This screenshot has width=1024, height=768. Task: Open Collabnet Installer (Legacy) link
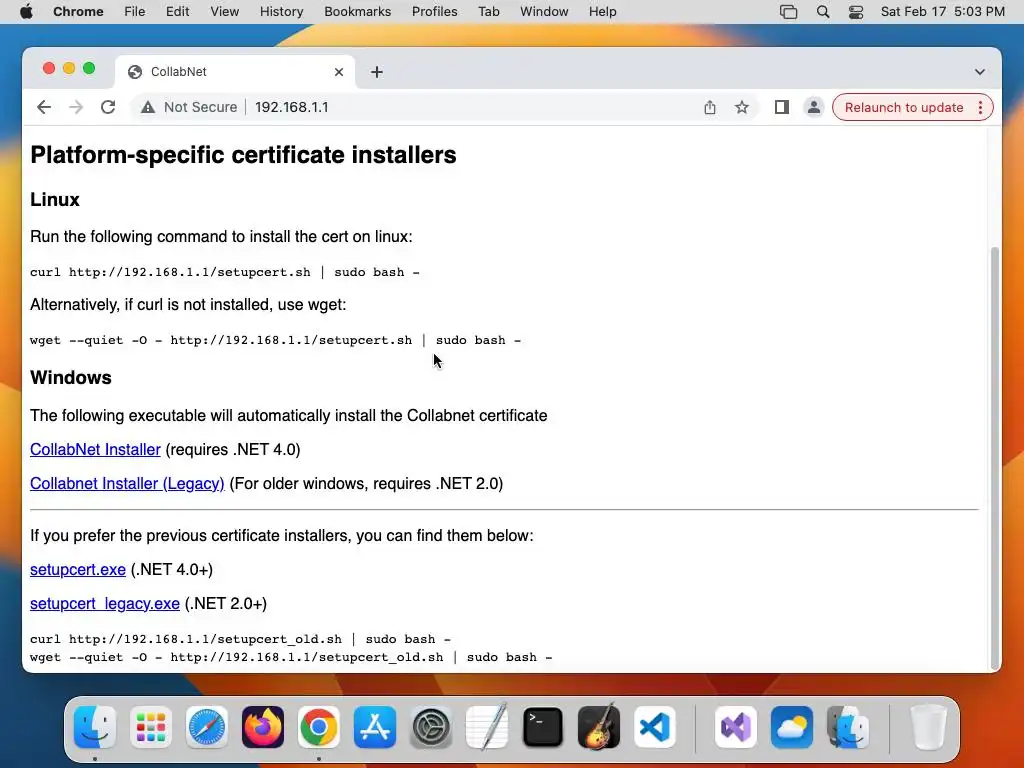point(127,483)
